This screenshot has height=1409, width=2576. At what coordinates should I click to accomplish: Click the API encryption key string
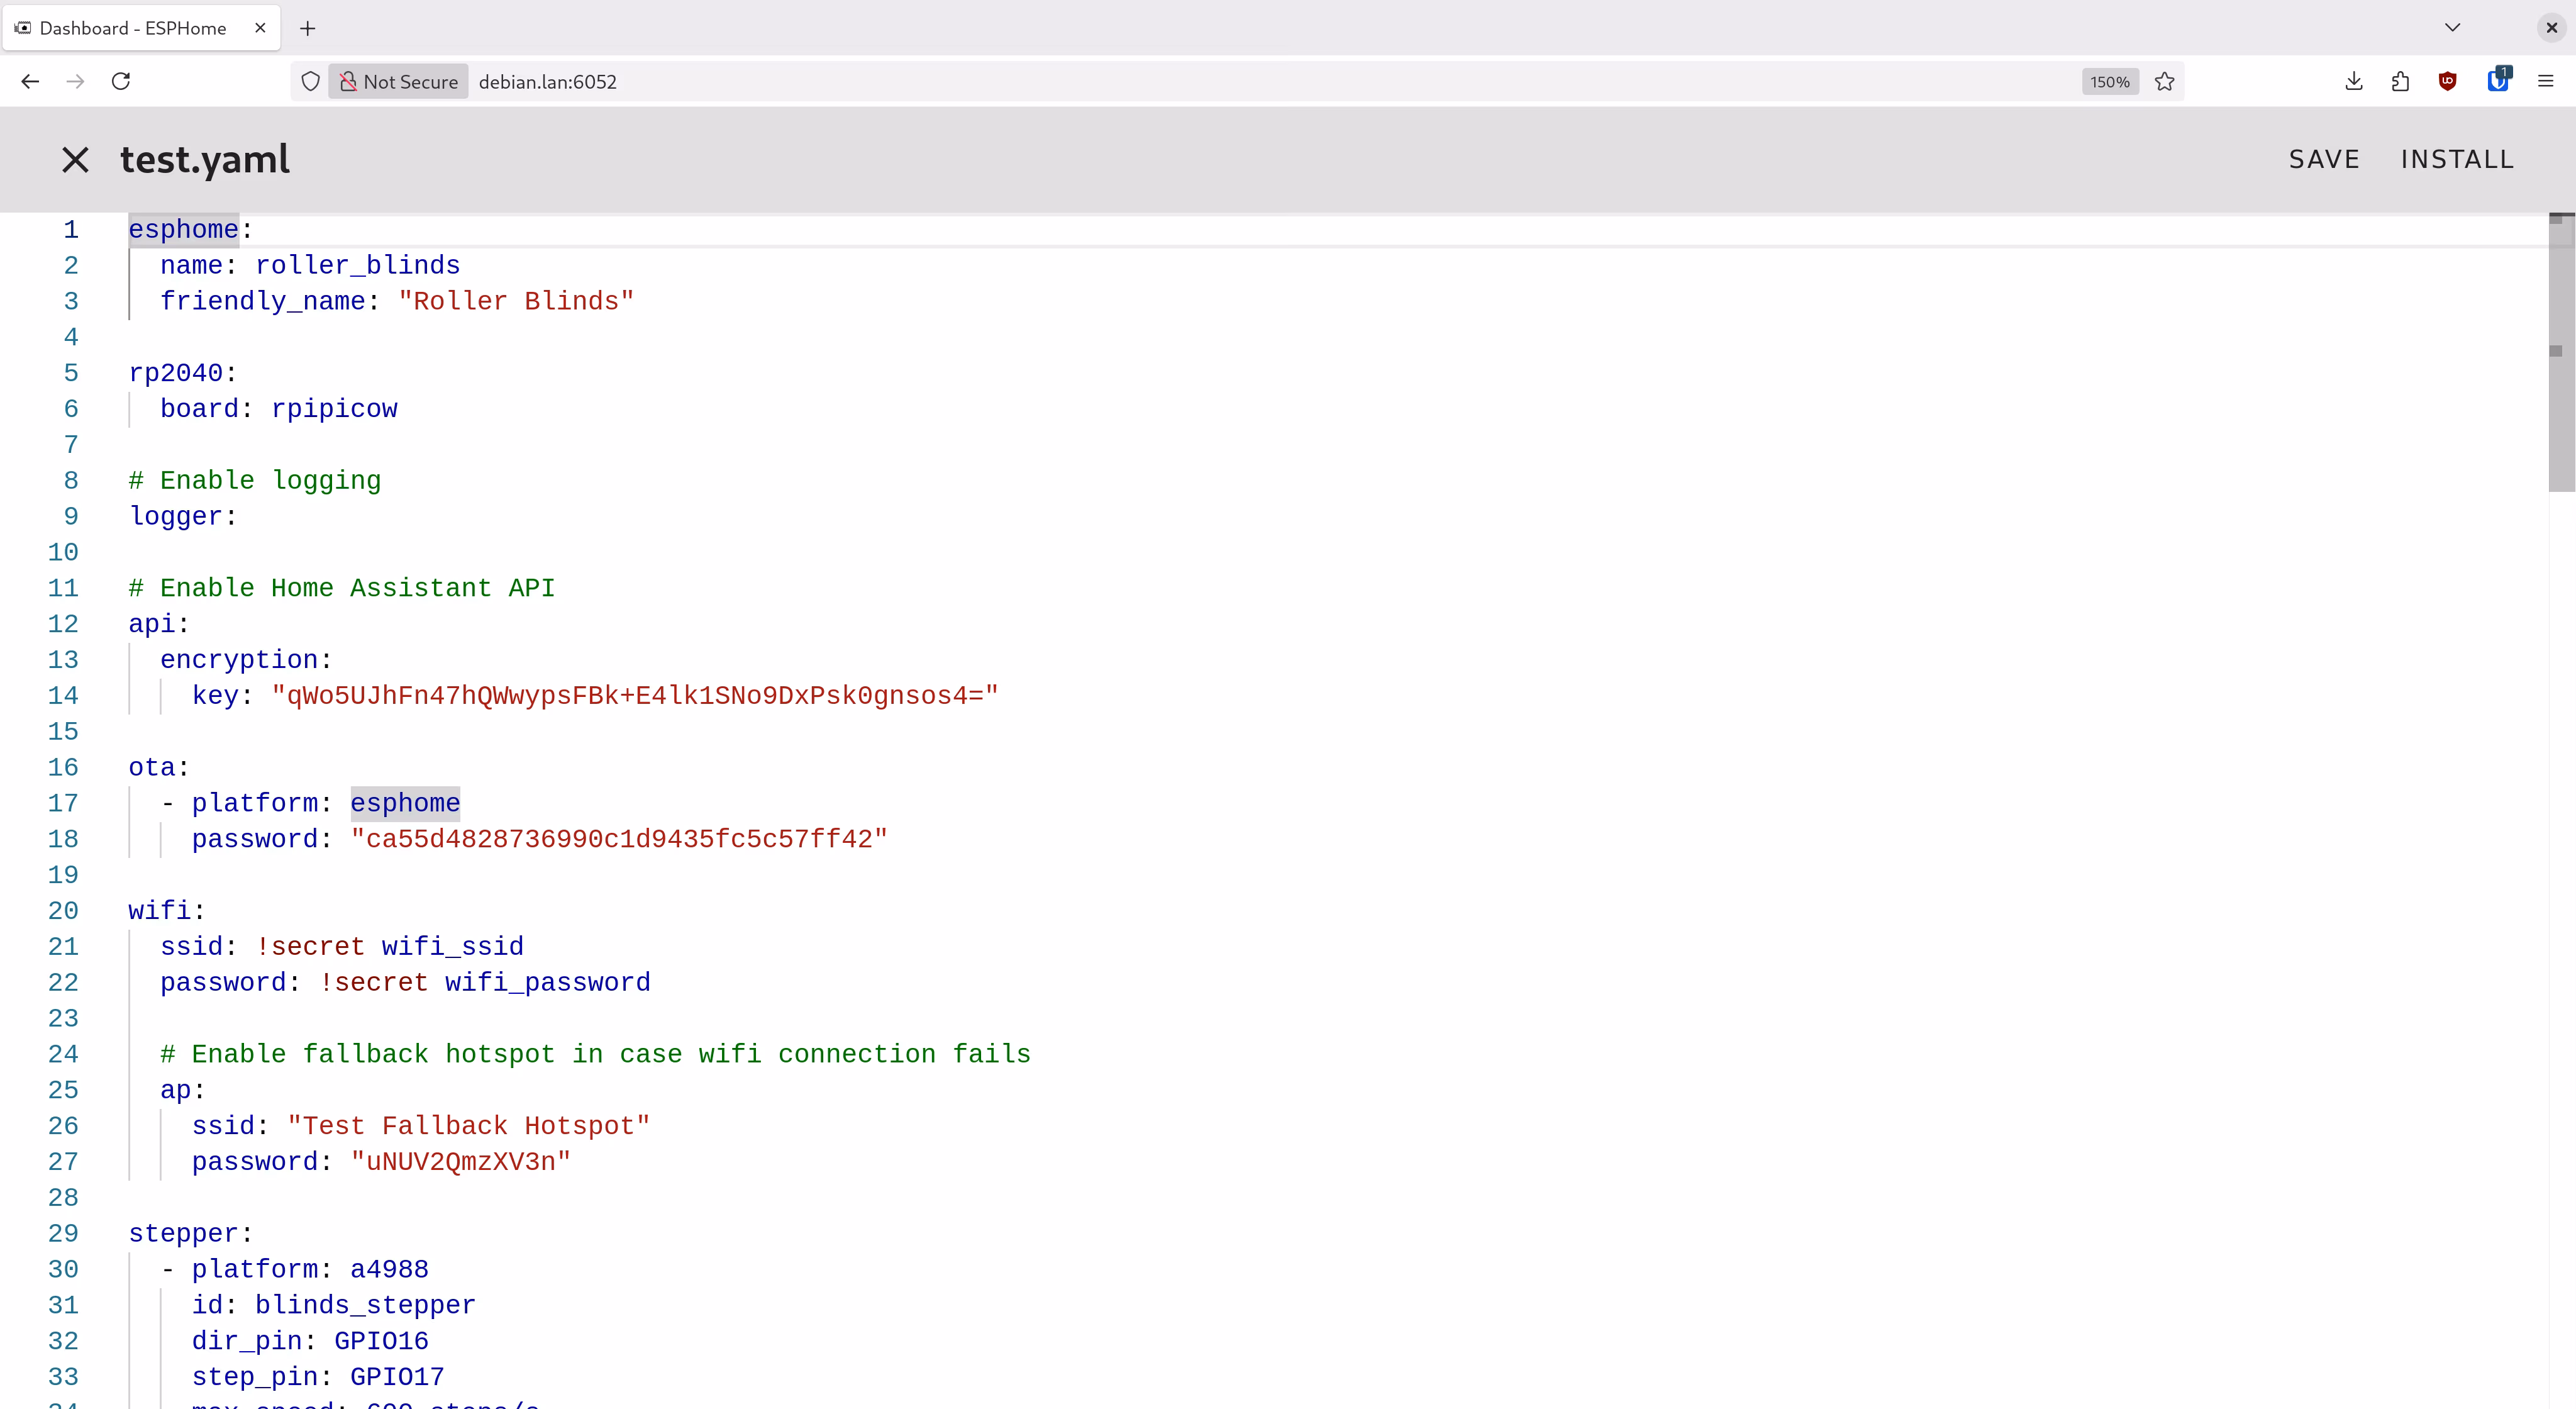[635, 696]
